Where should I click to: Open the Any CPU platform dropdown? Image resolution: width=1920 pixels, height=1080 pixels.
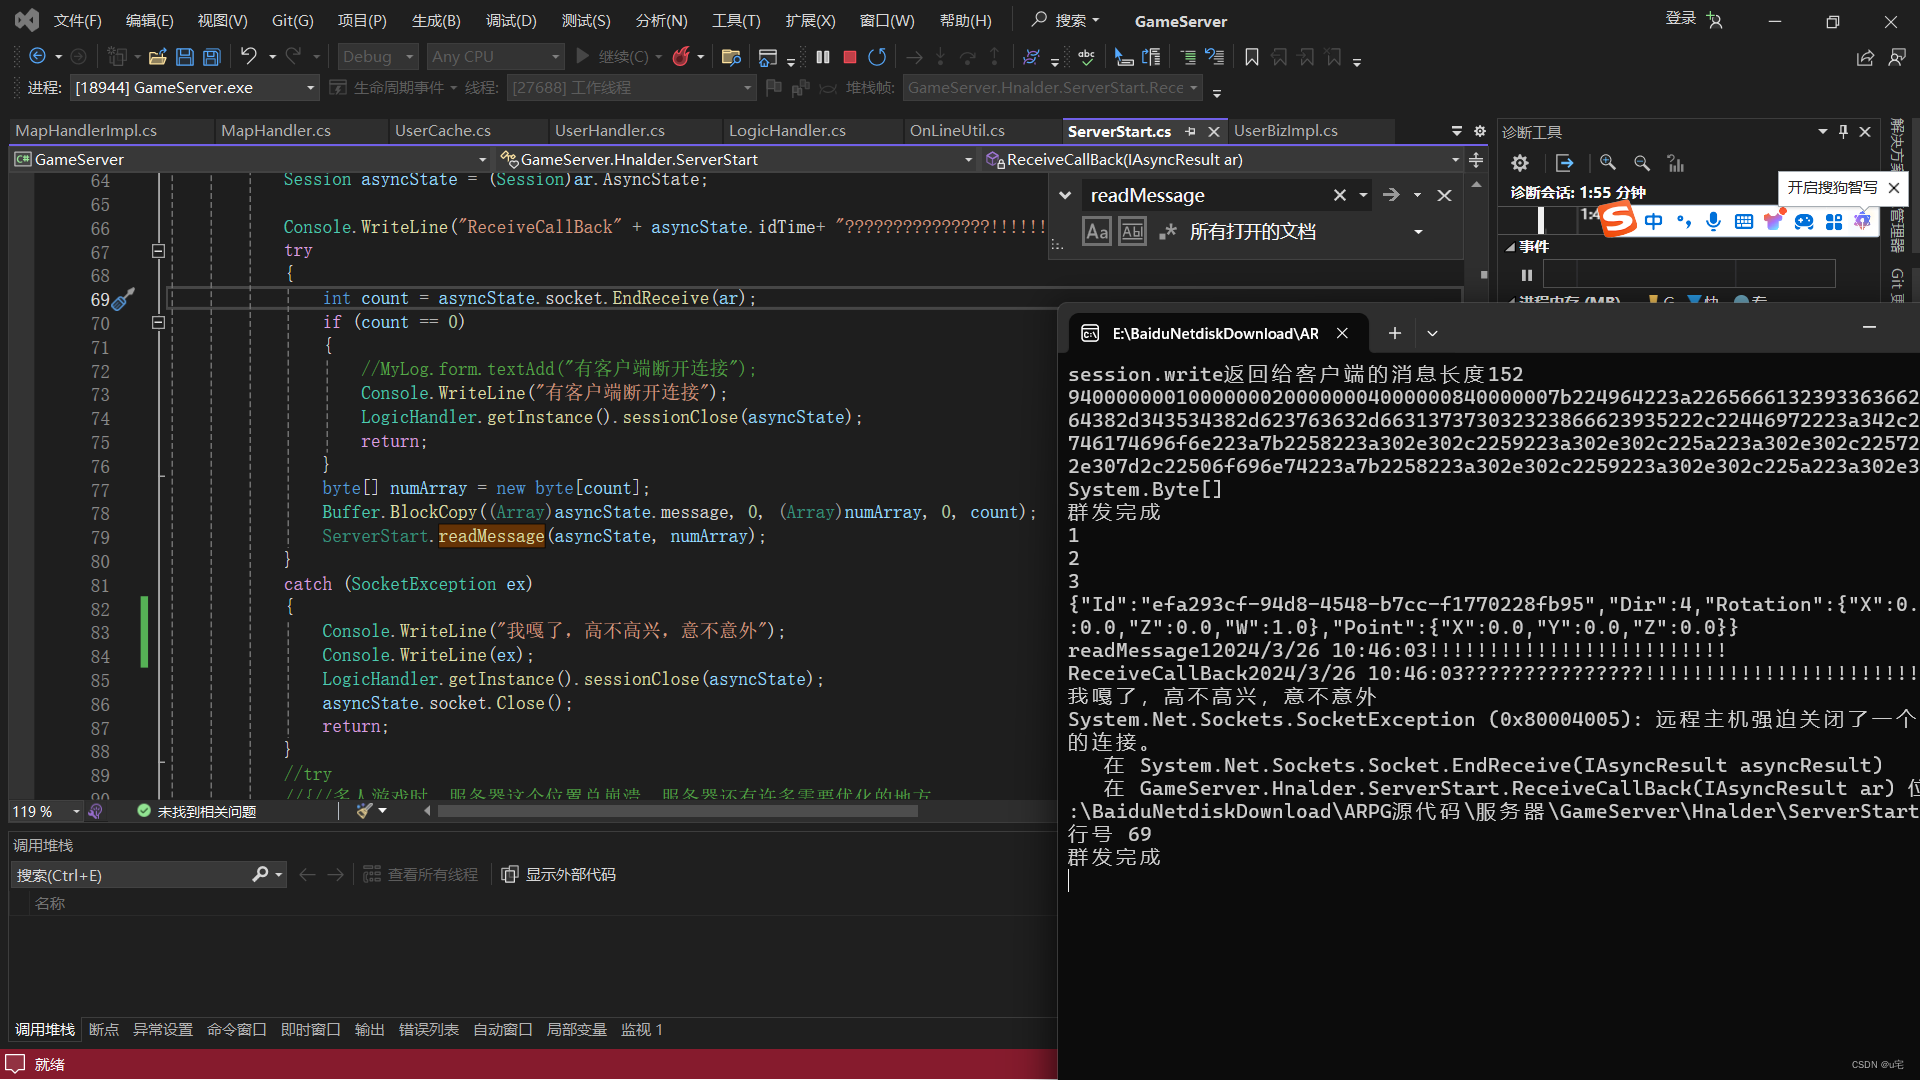coord(495,56)
